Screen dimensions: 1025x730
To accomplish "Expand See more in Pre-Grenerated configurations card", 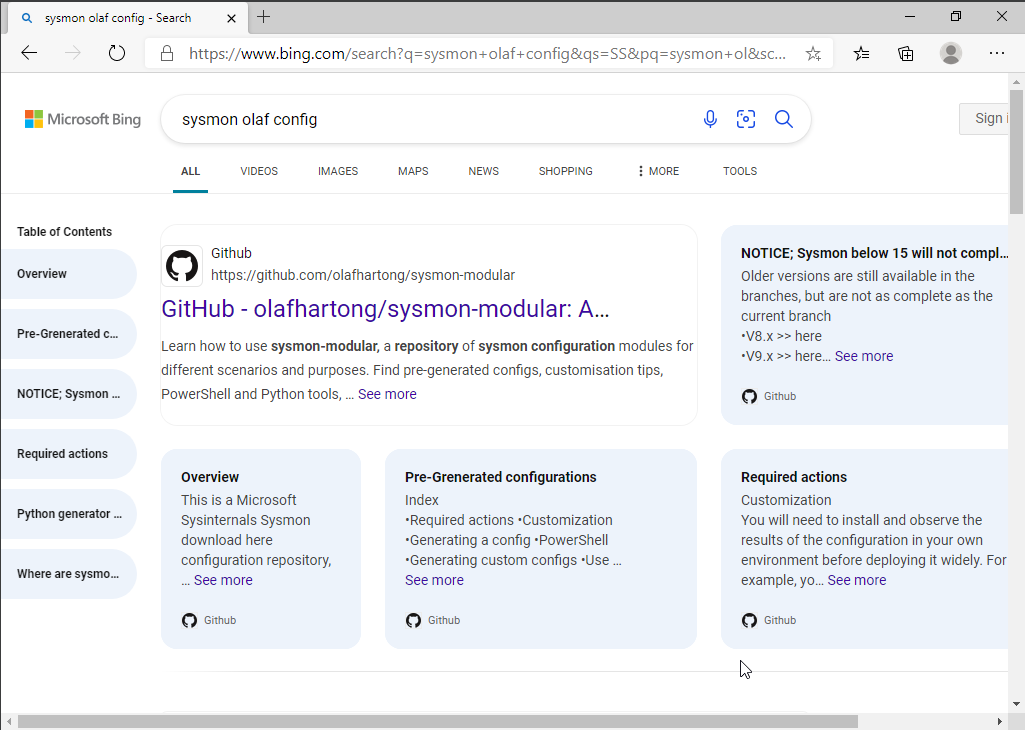I will [x=434, y=580].
